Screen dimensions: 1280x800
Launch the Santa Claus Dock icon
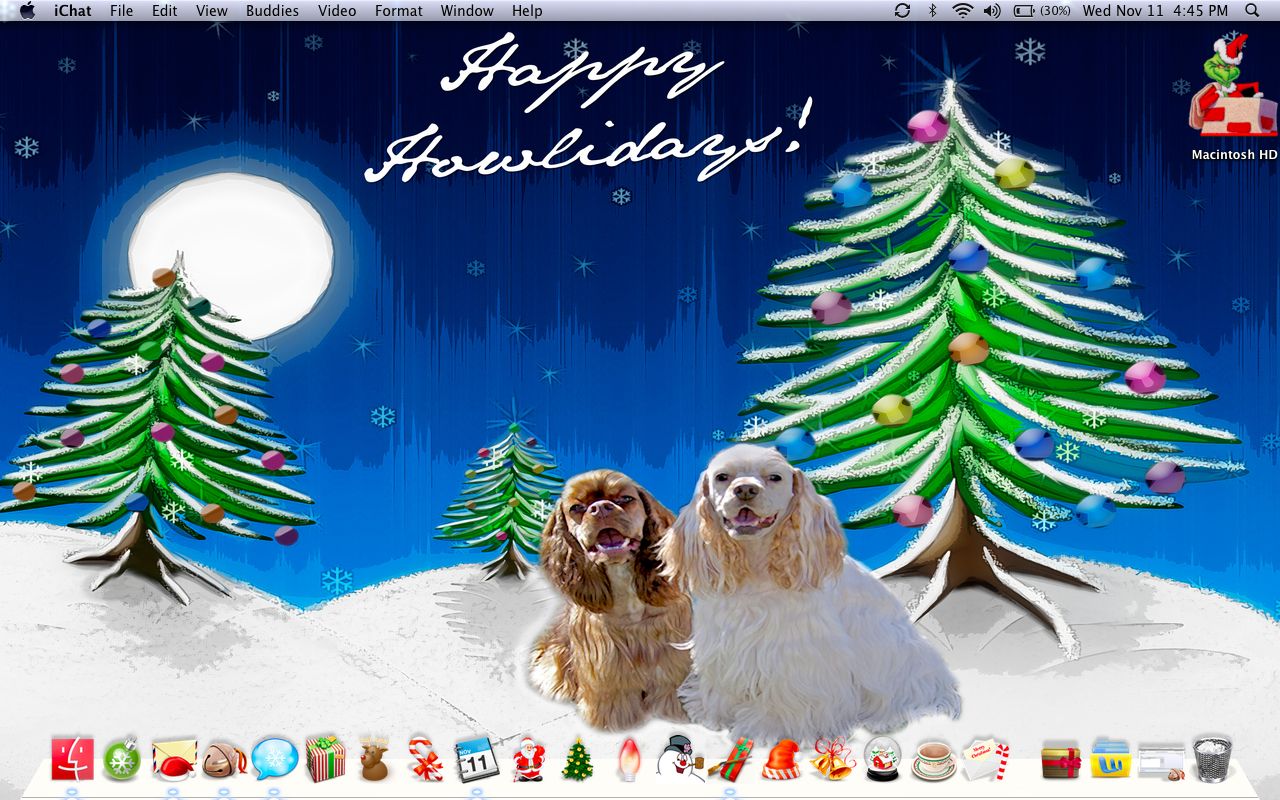pyautogui.click(x=527, y=759)
